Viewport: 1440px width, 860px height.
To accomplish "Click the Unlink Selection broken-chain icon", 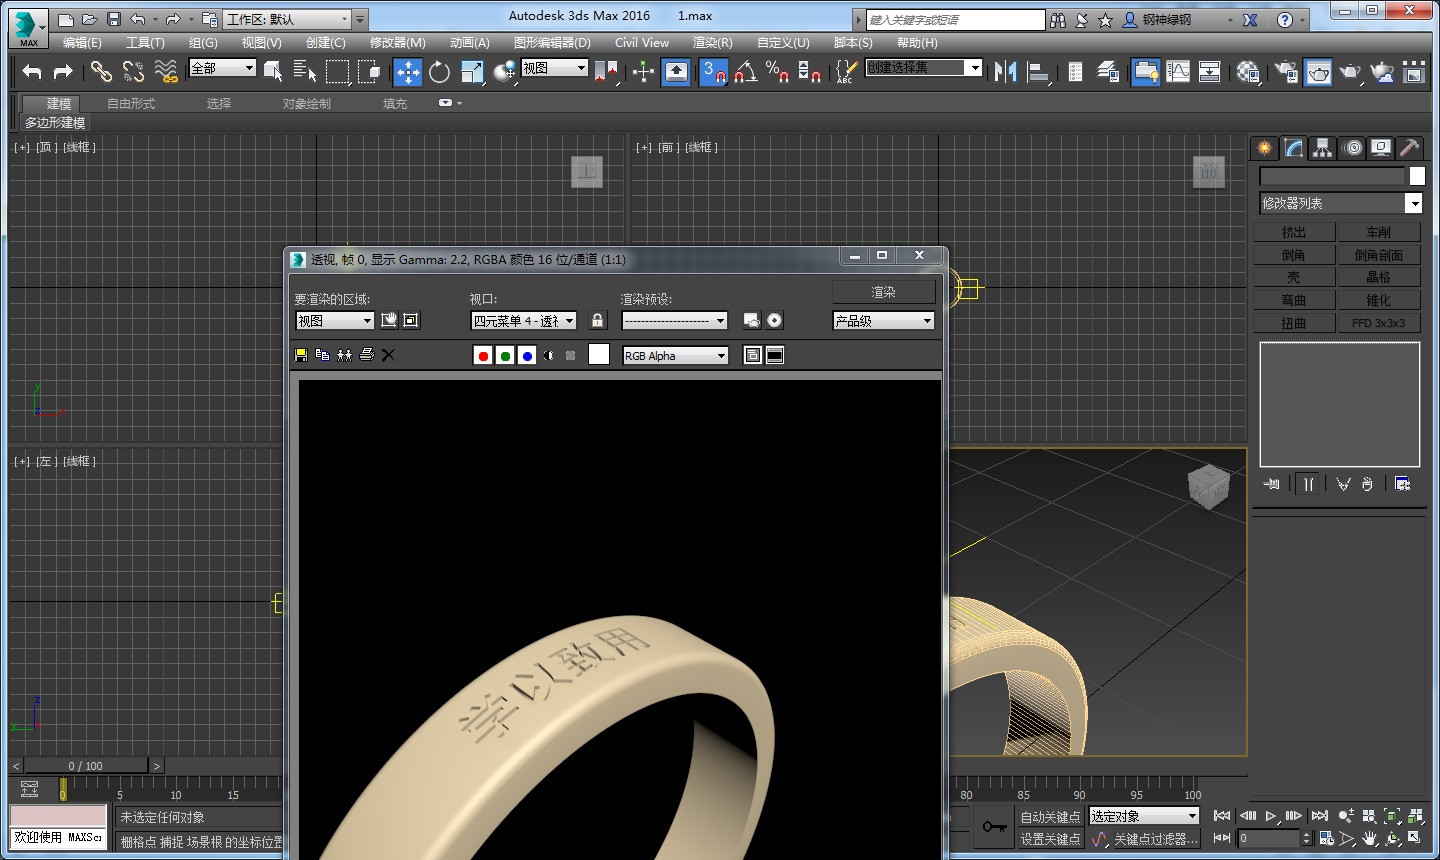I will [133, 71].
